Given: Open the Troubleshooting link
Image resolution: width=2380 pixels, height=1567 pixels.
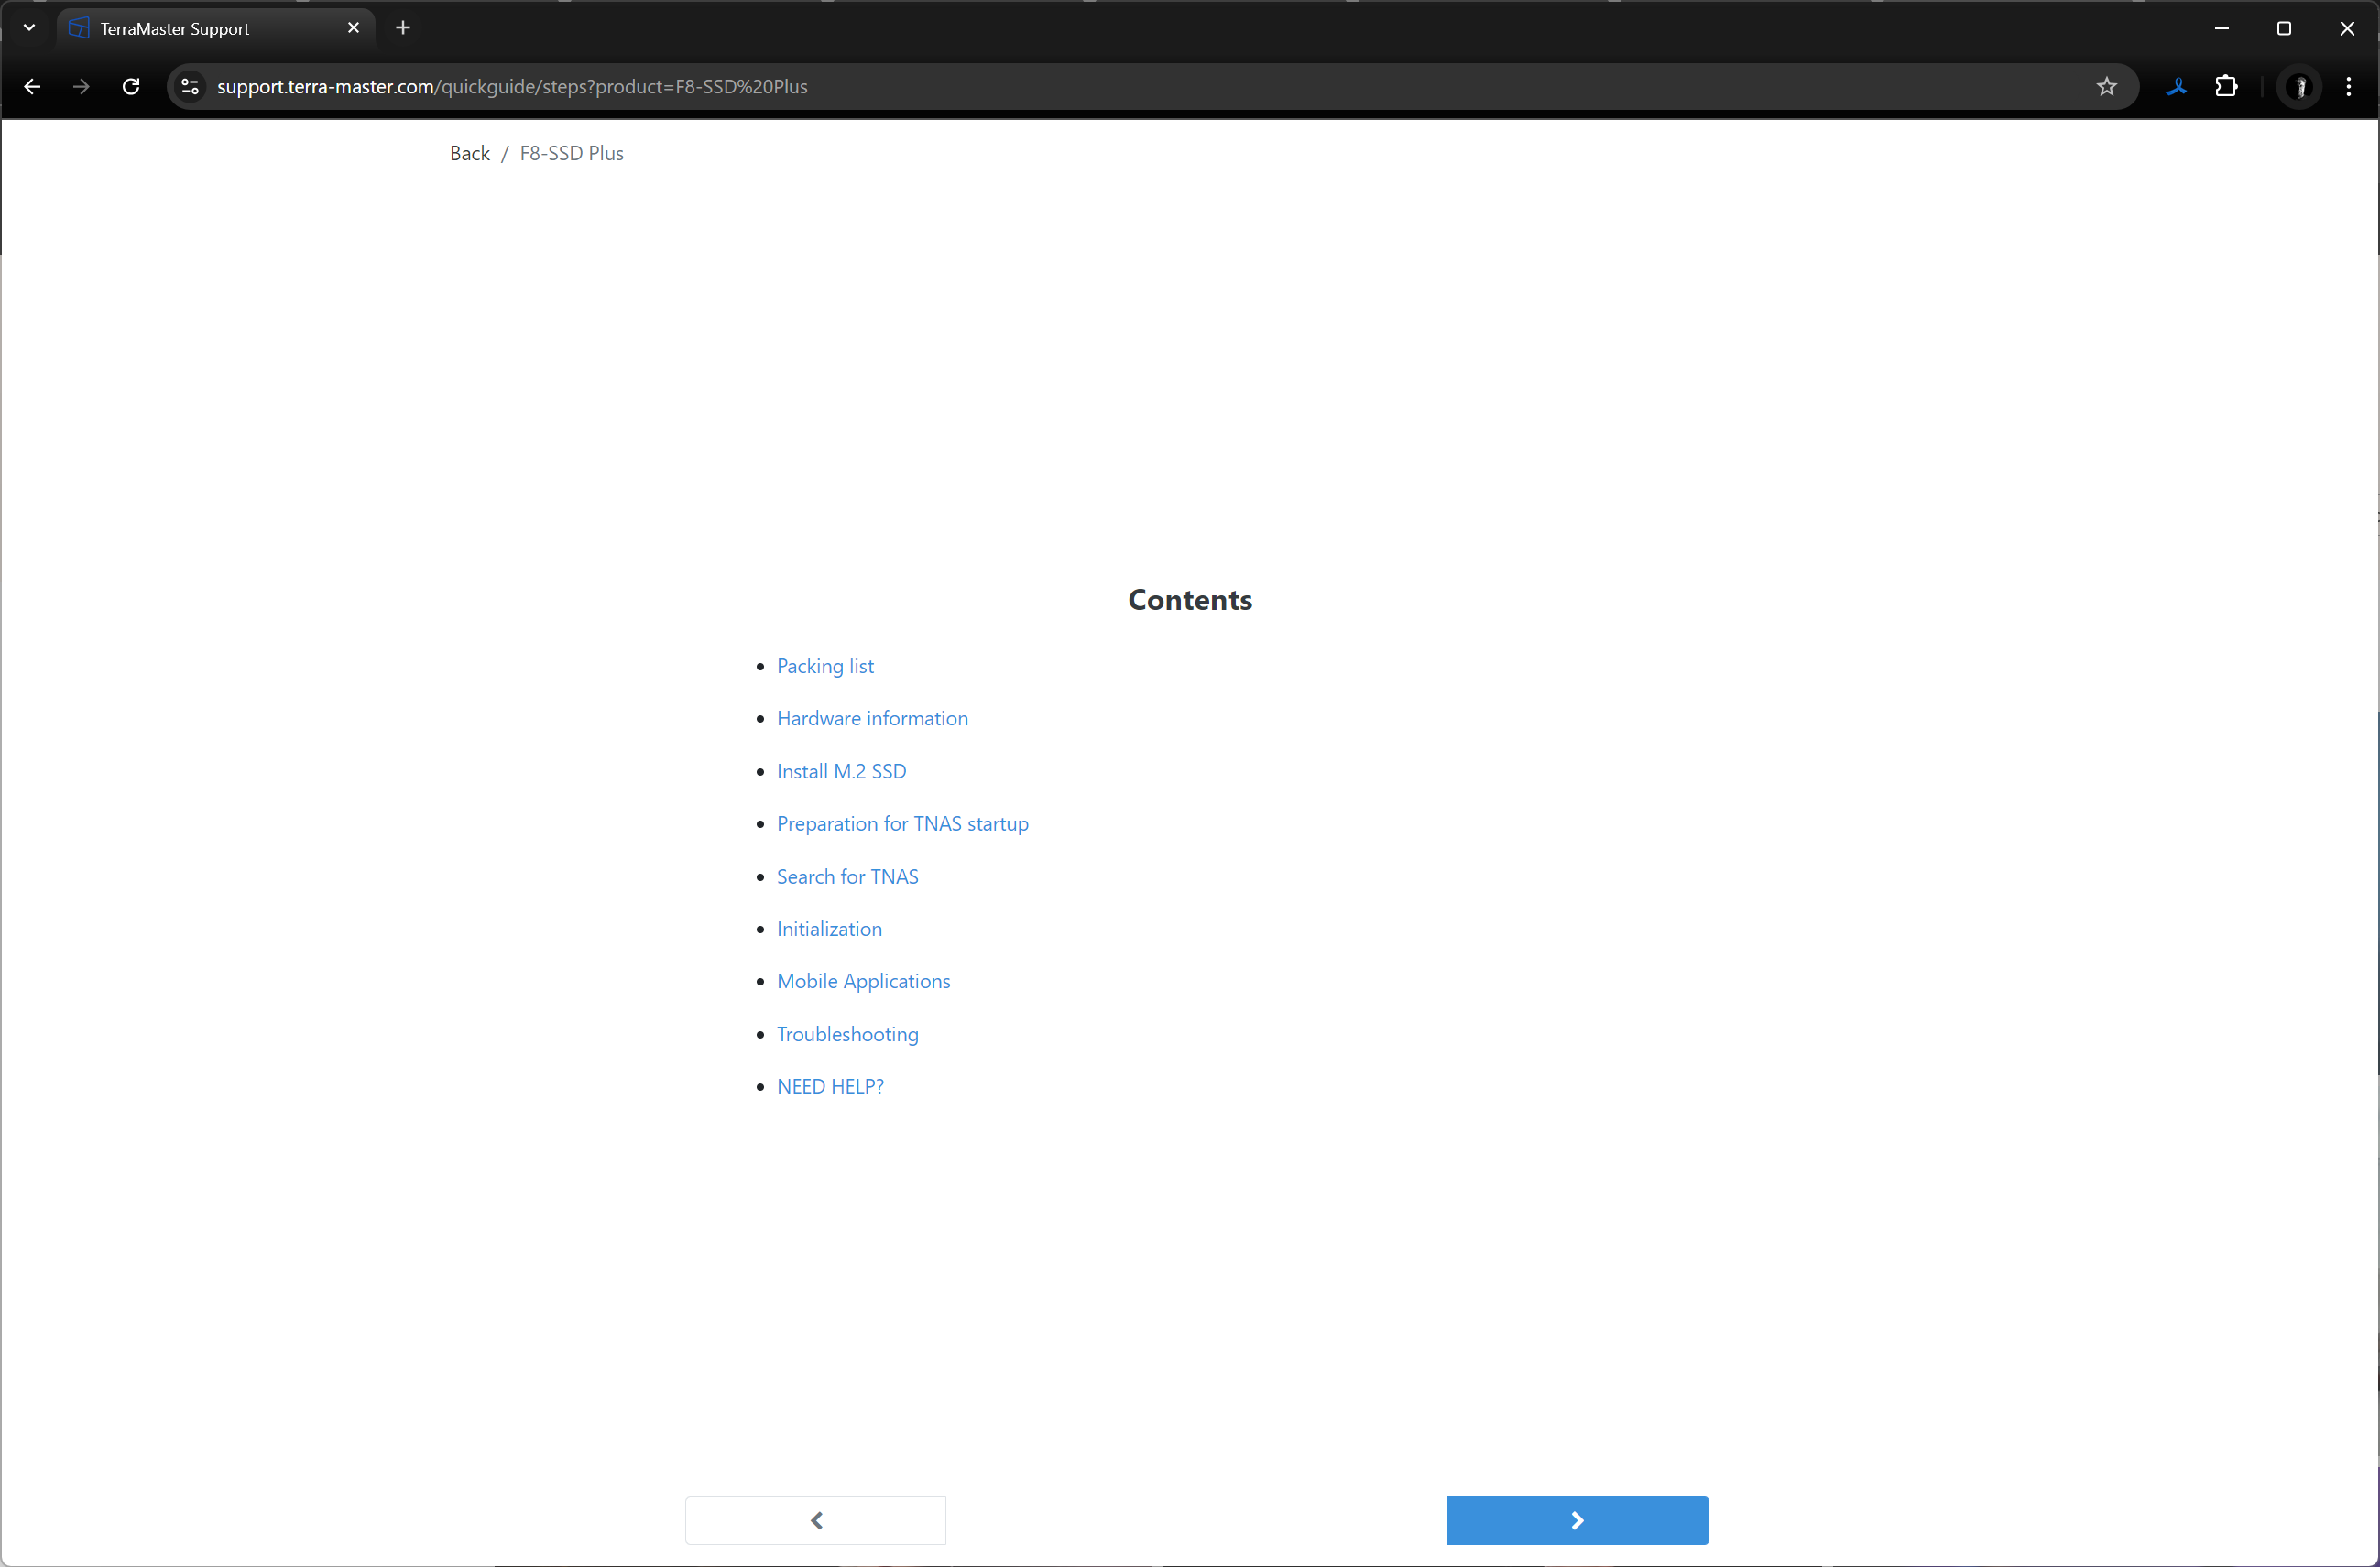Looking at the screenshot, I should (847, 1034).
